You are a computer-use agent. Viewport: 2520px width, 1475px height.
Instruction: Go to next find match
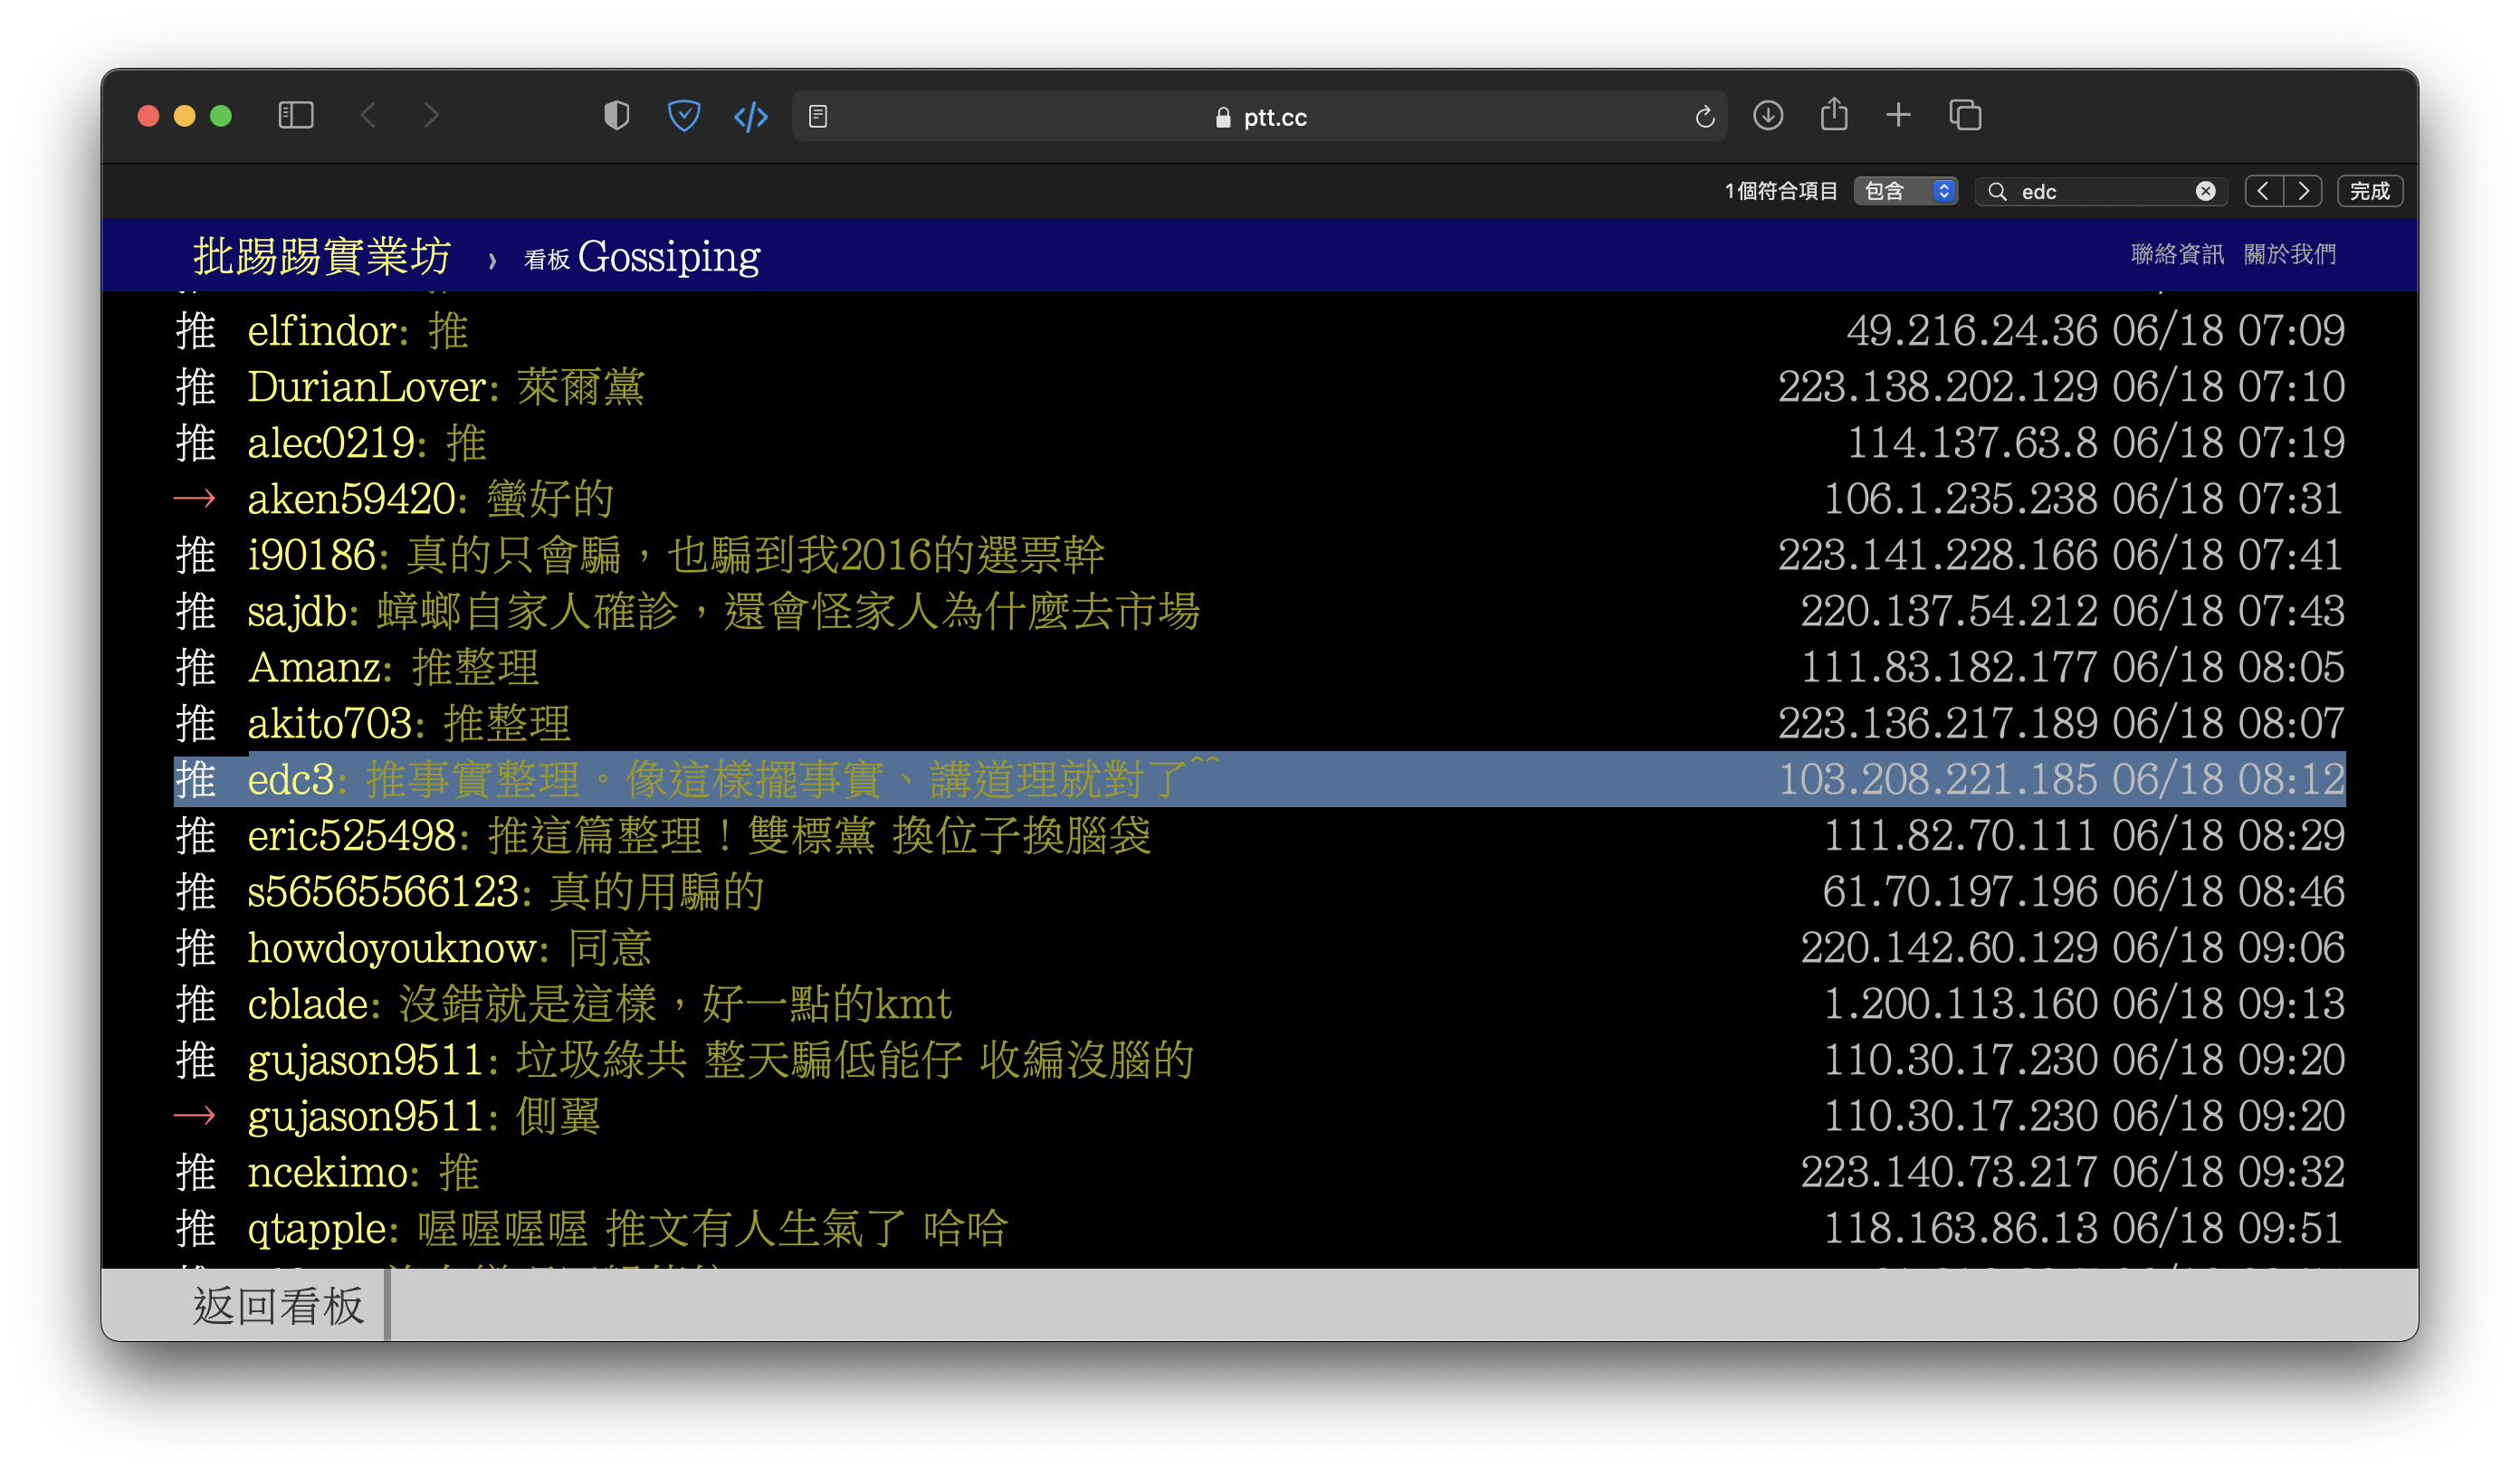pos(2303,191)
